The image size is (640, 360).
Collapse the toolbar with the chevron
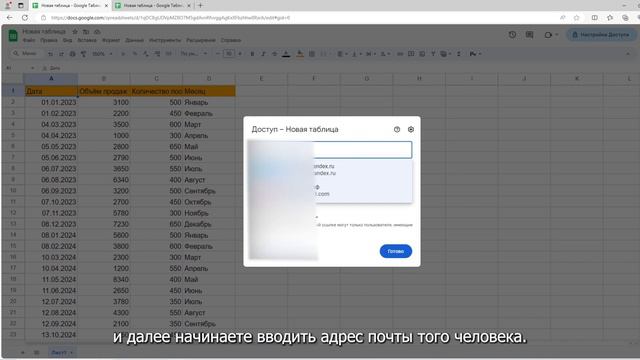(x=628, y=54)
